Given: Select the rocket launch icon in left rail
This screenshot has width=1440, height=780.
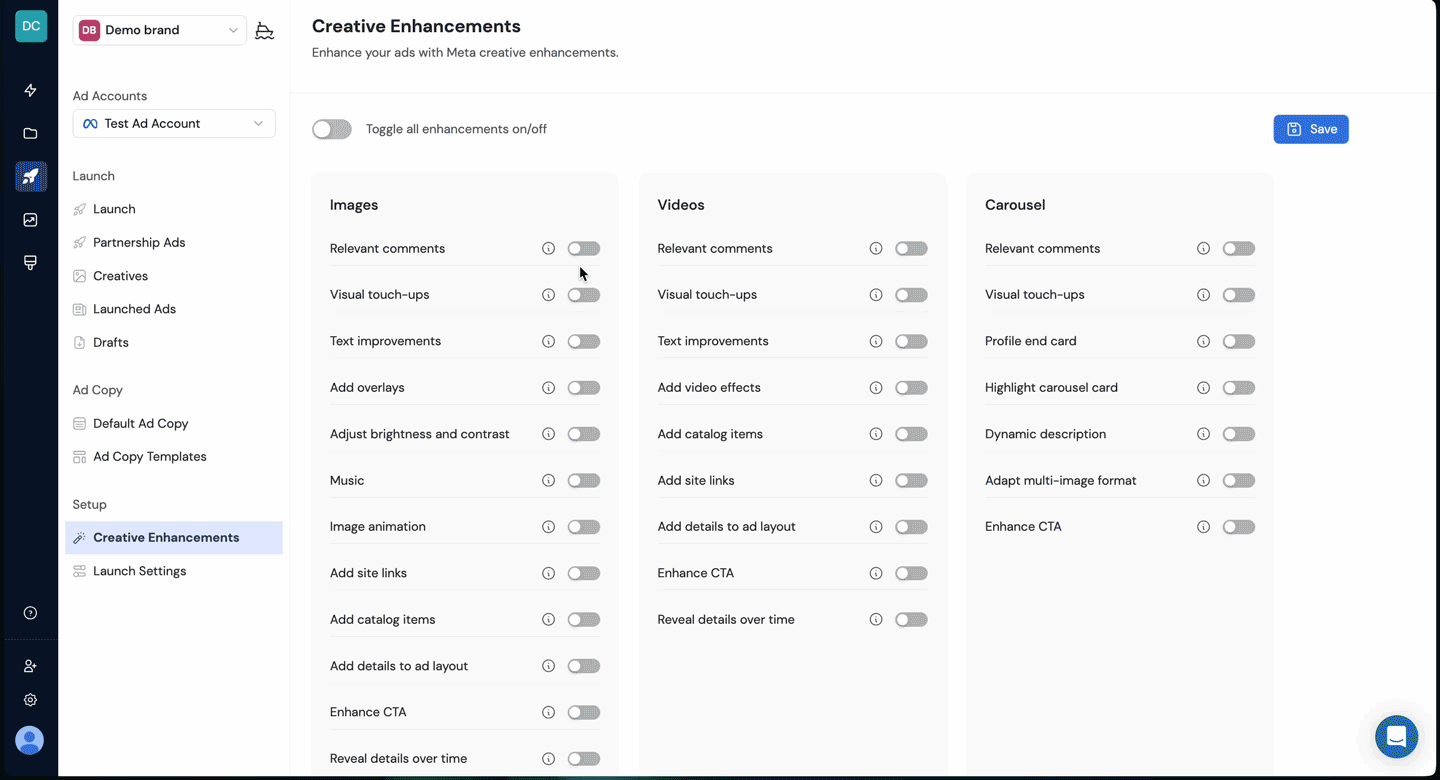Looking at the screenshot, I should point(31,176).
